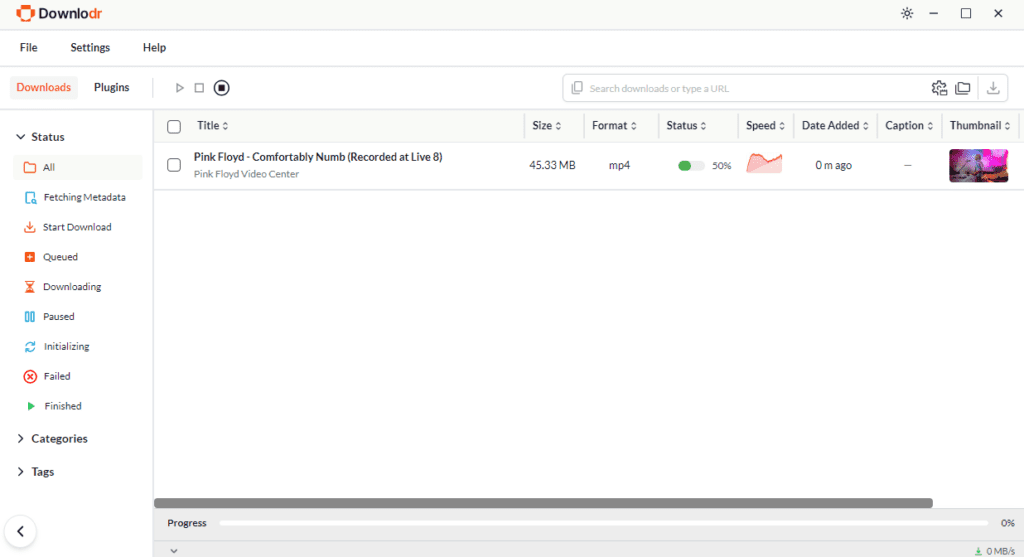Collapse the Status section
The height and width of the screenshot is (557, 1024).
coord(20,136)
